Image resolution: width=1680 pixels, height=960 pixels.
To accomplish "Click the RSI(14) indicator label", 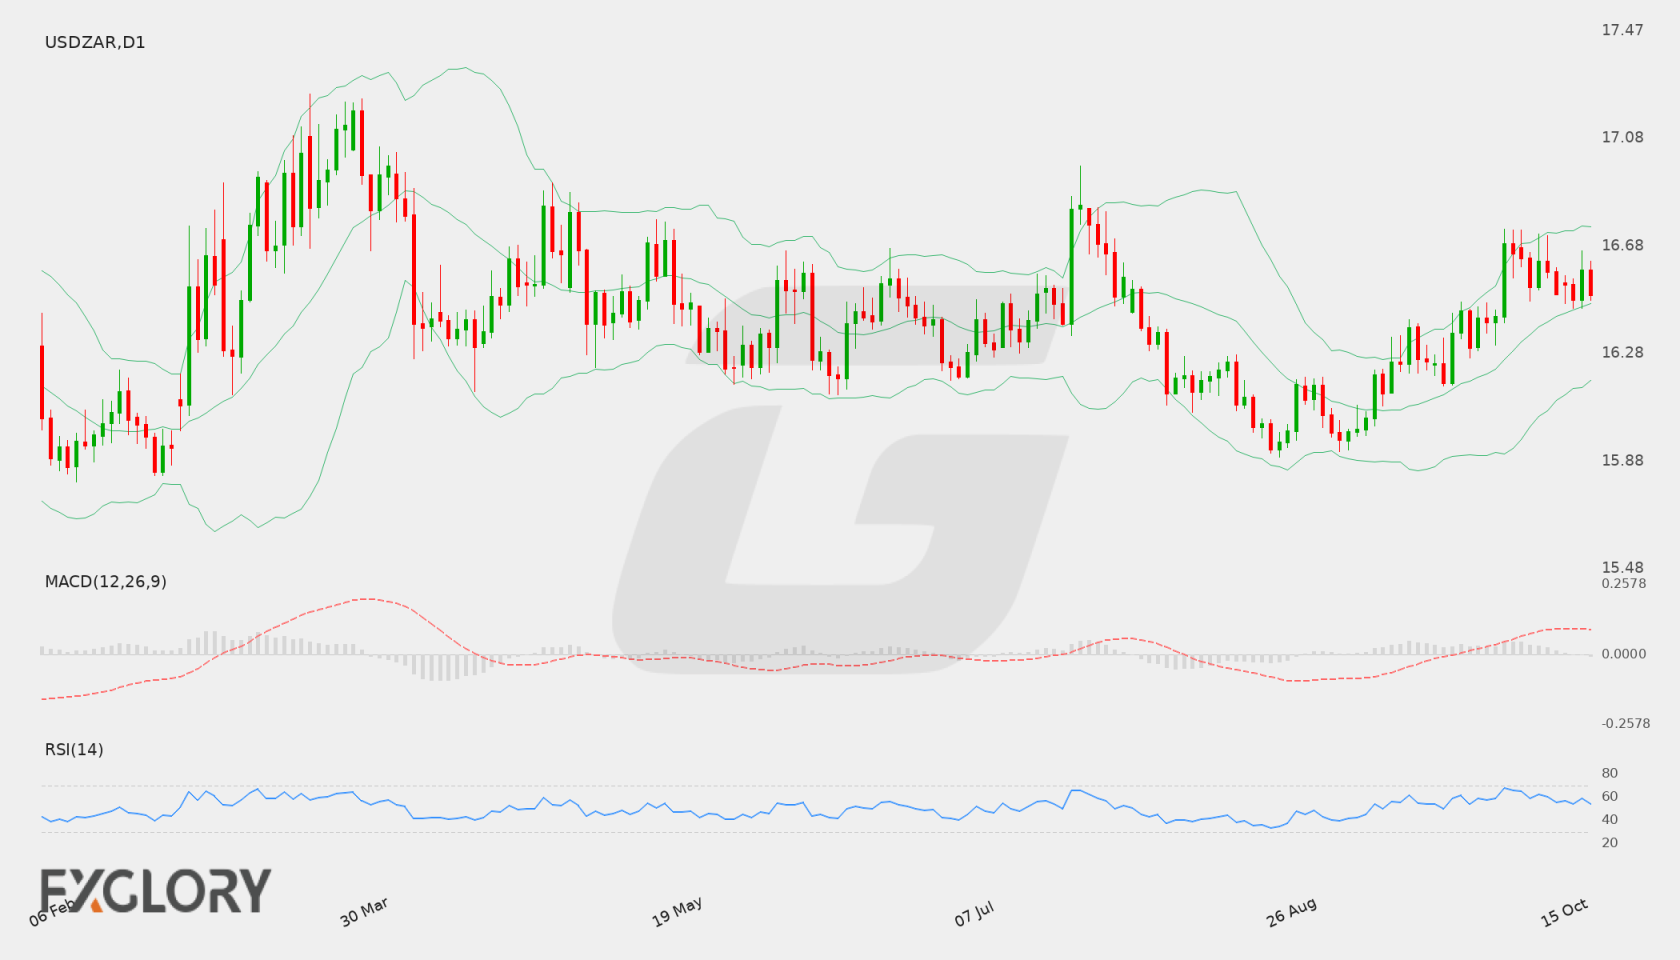I will tap(74, 749).
